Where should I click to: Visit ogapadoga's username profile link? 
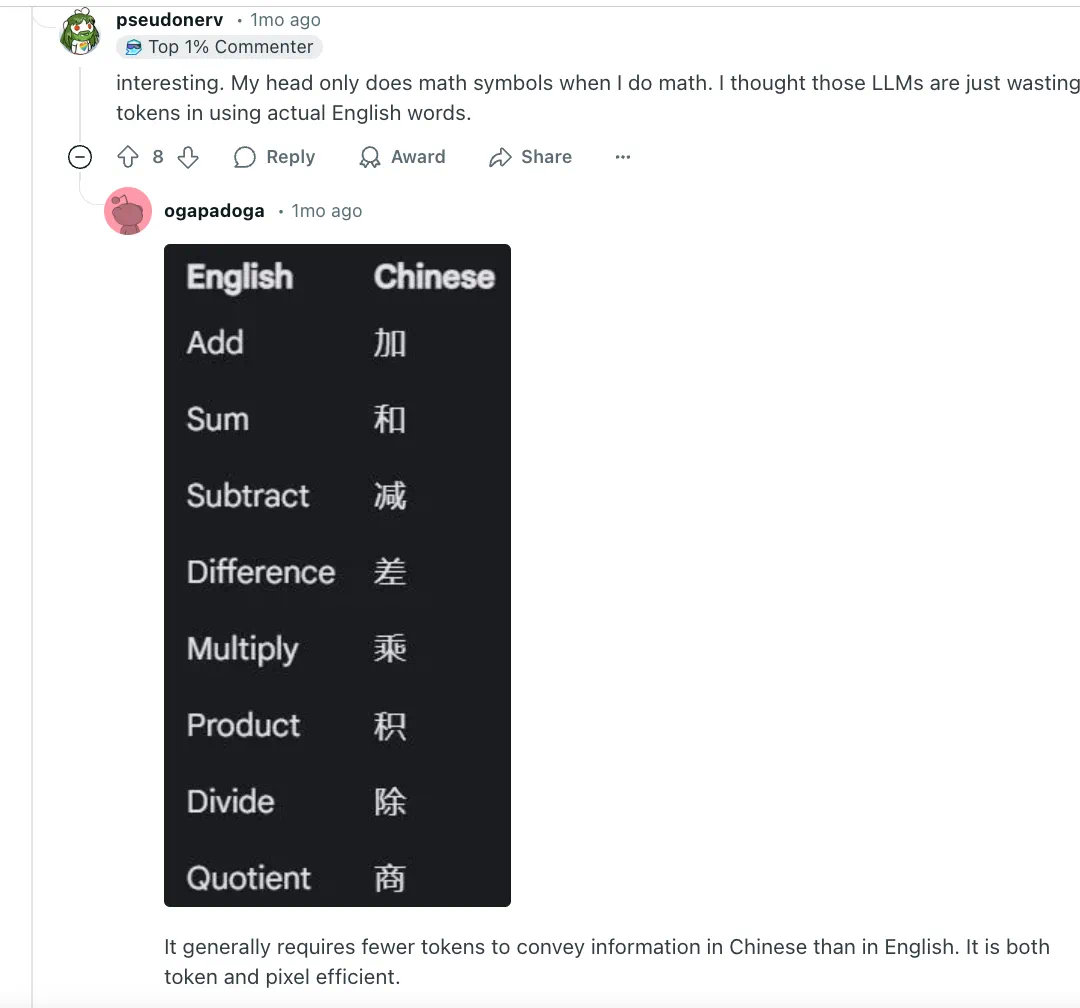point(214,211)
